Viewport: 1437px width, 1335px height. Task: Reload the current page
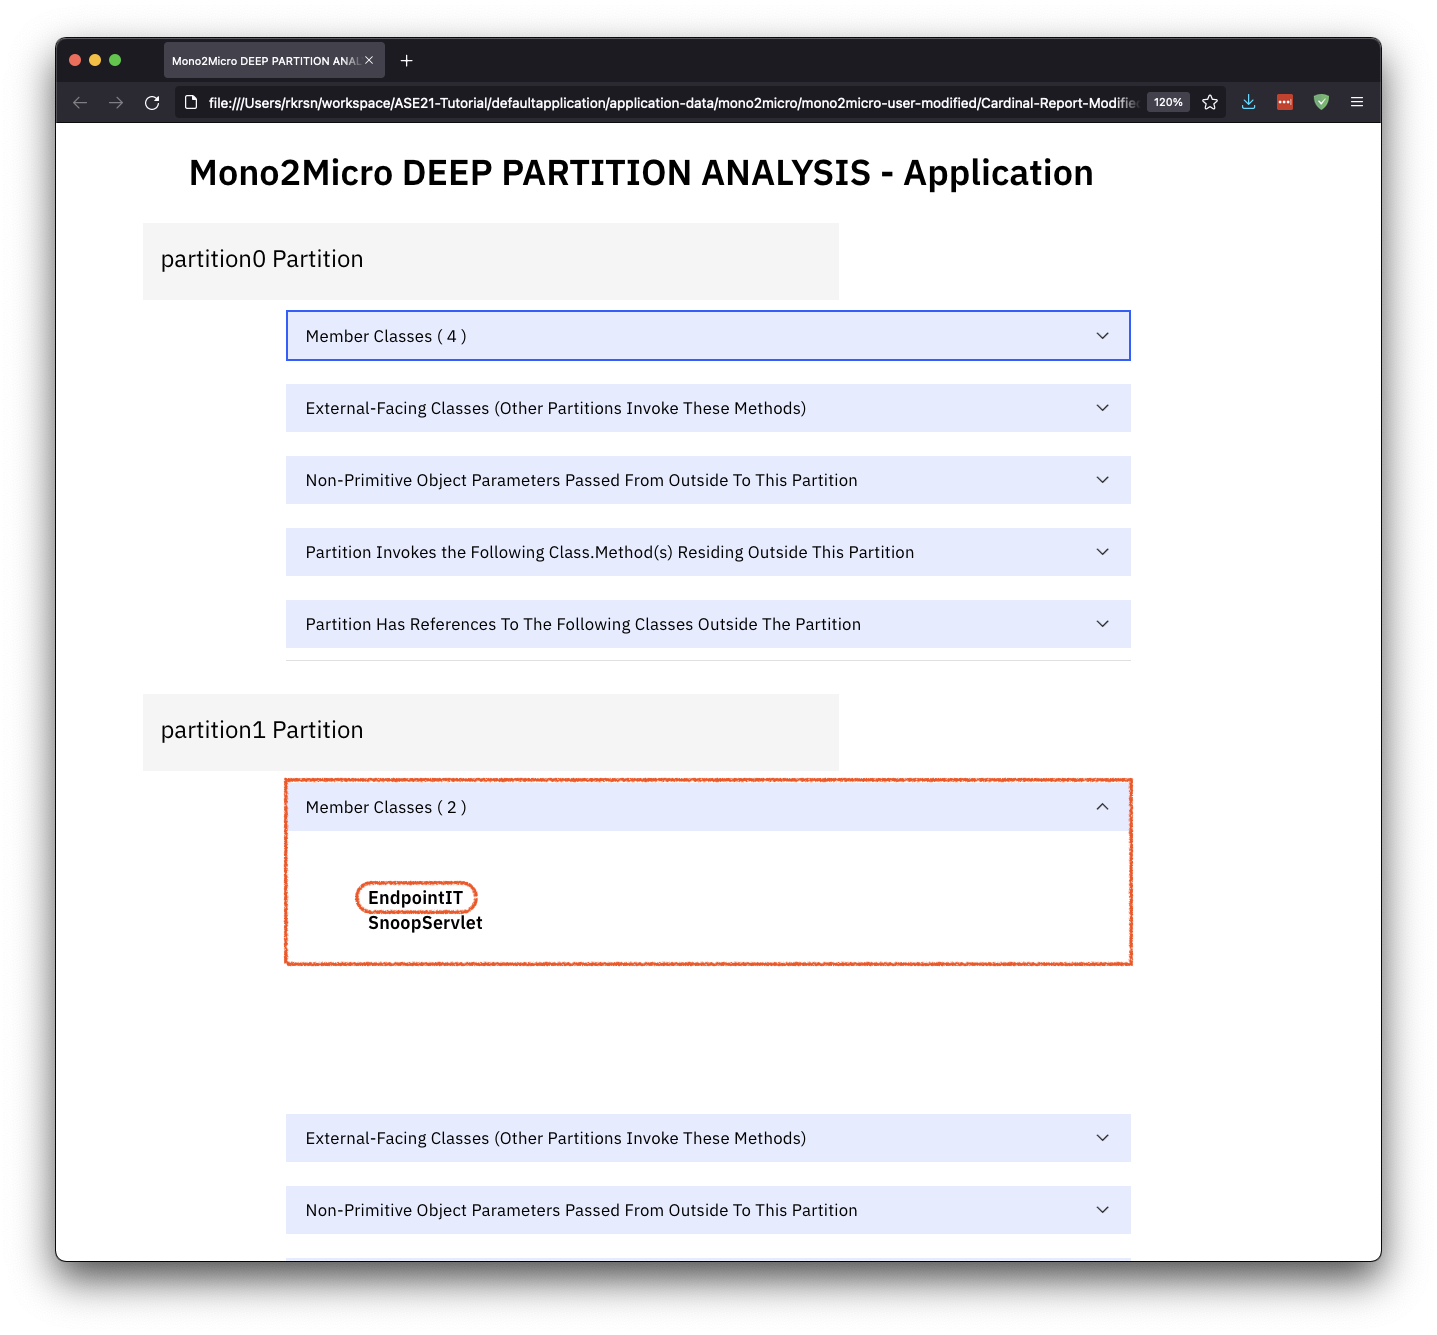pos(152,102)
